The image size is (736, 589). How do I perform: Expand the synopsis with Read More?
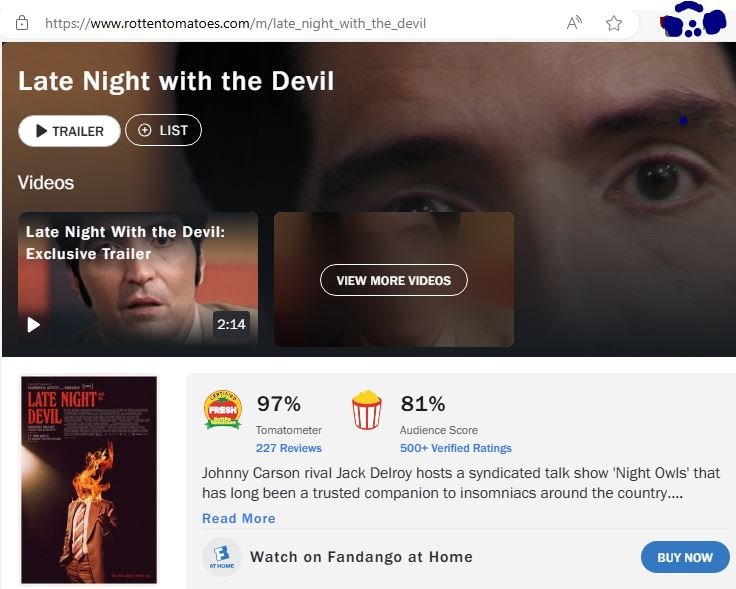(238, 518)
